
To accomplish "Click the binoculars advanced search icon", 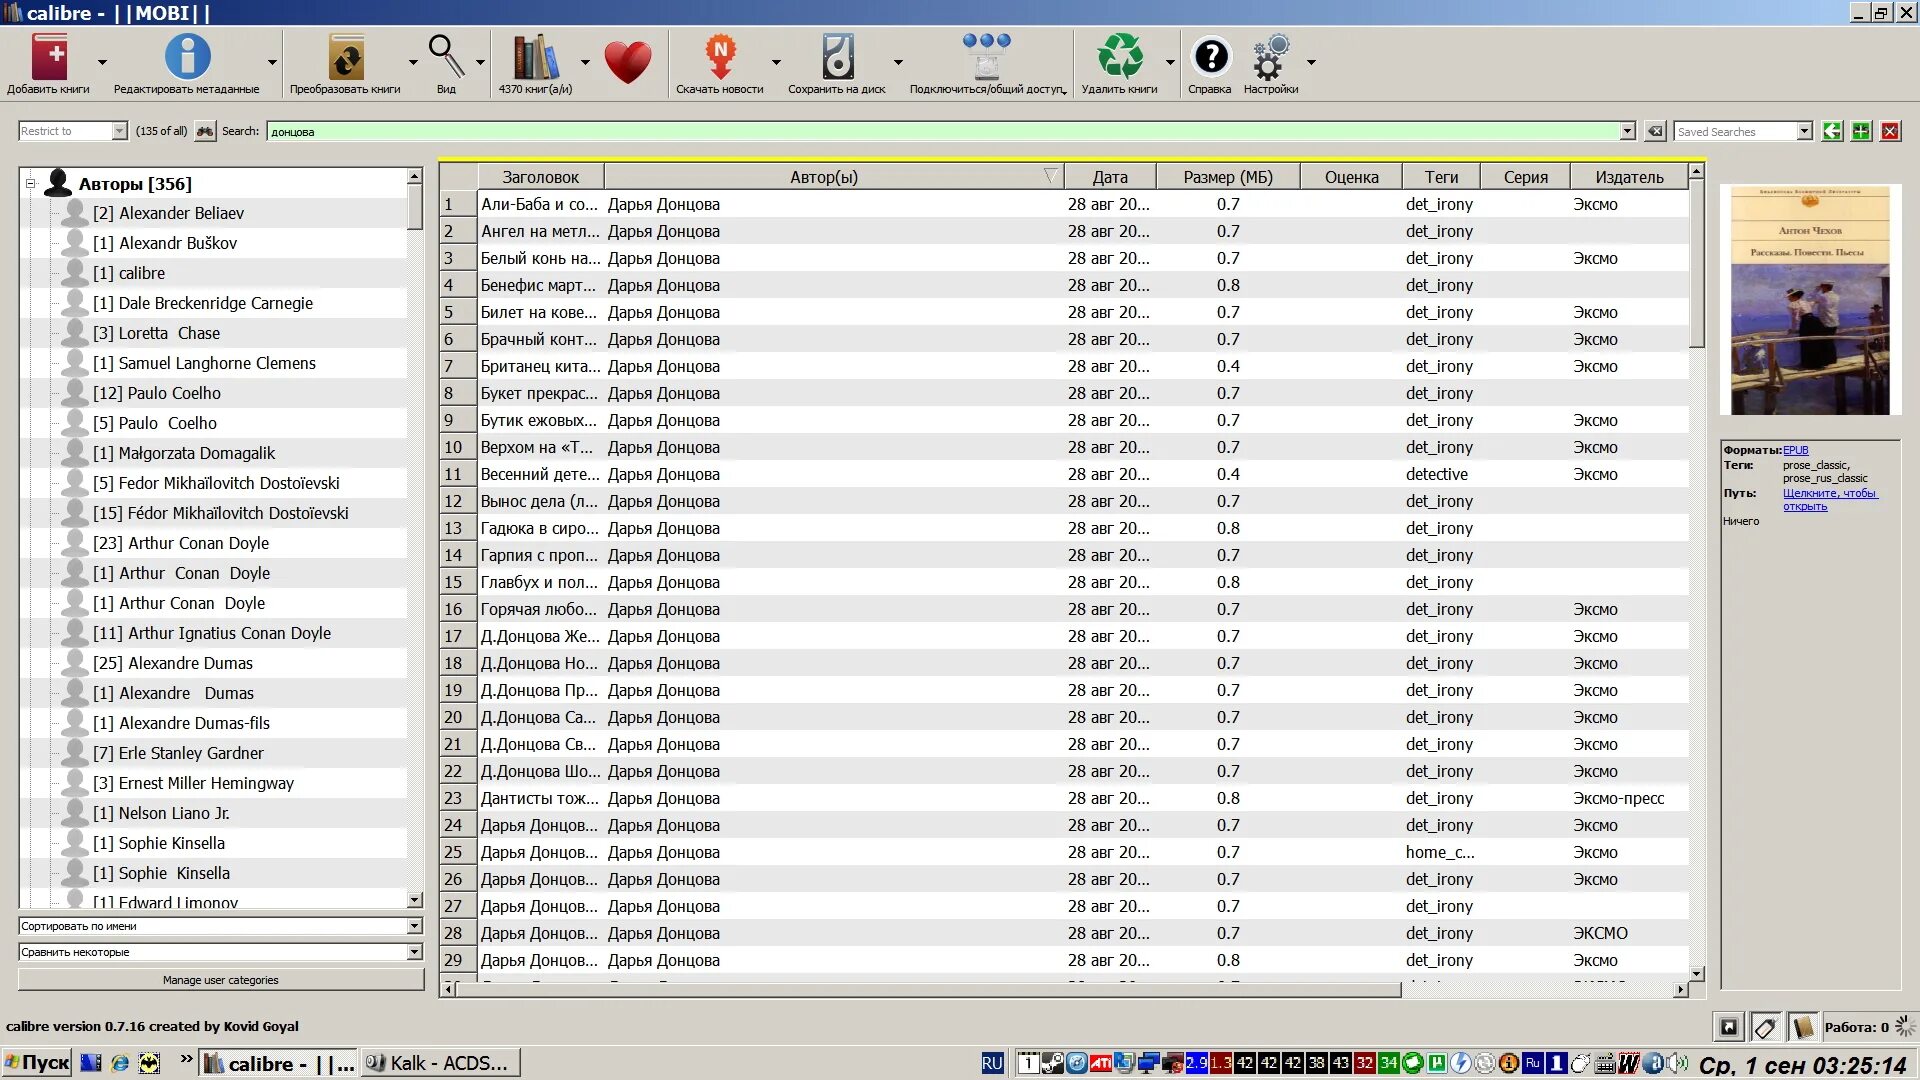I will coord(205,131).
